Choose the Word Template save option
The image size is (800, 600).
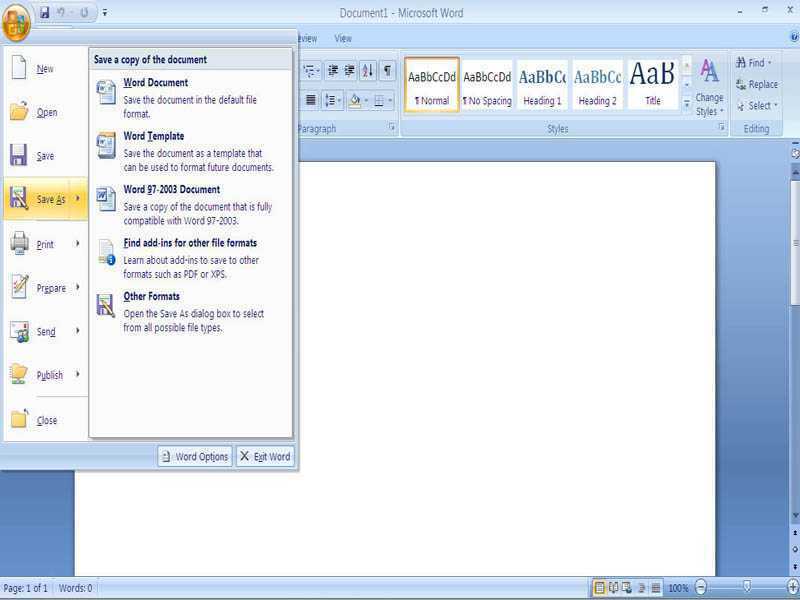coord(153,136)
